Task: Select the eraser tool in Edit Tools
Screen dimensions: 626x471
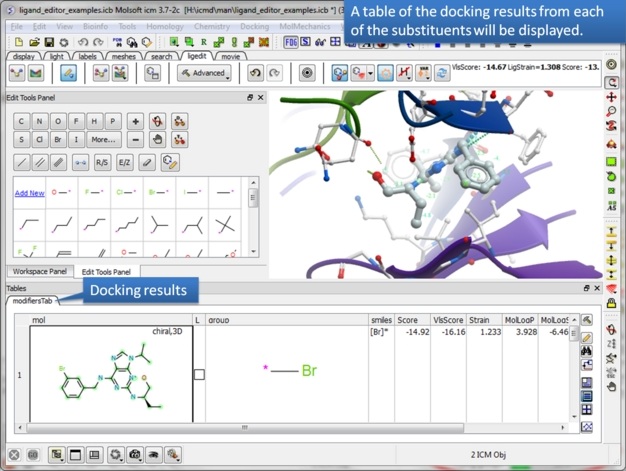Action: point(147,162)
